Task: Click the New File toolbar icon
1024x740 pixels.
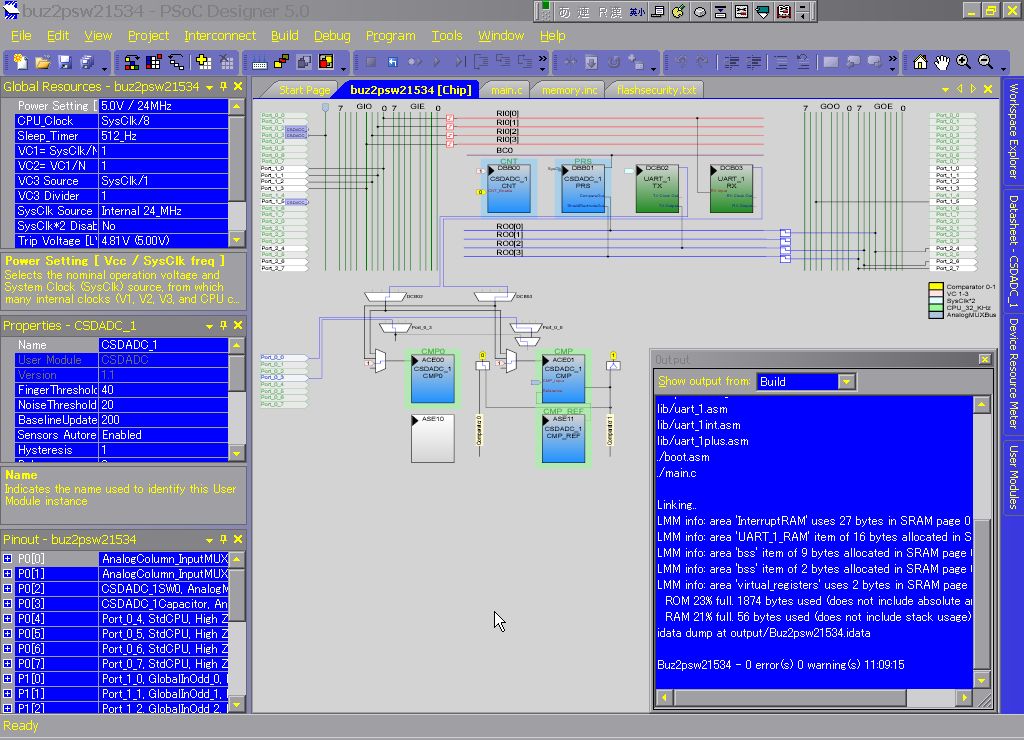Action: click(20, 62)
